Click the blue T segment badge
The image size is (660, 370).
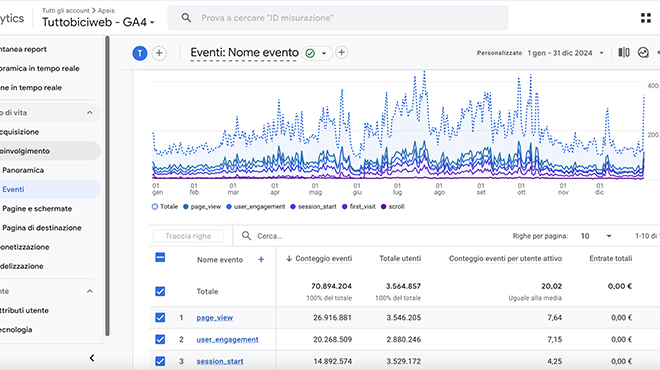click(140, 53)
